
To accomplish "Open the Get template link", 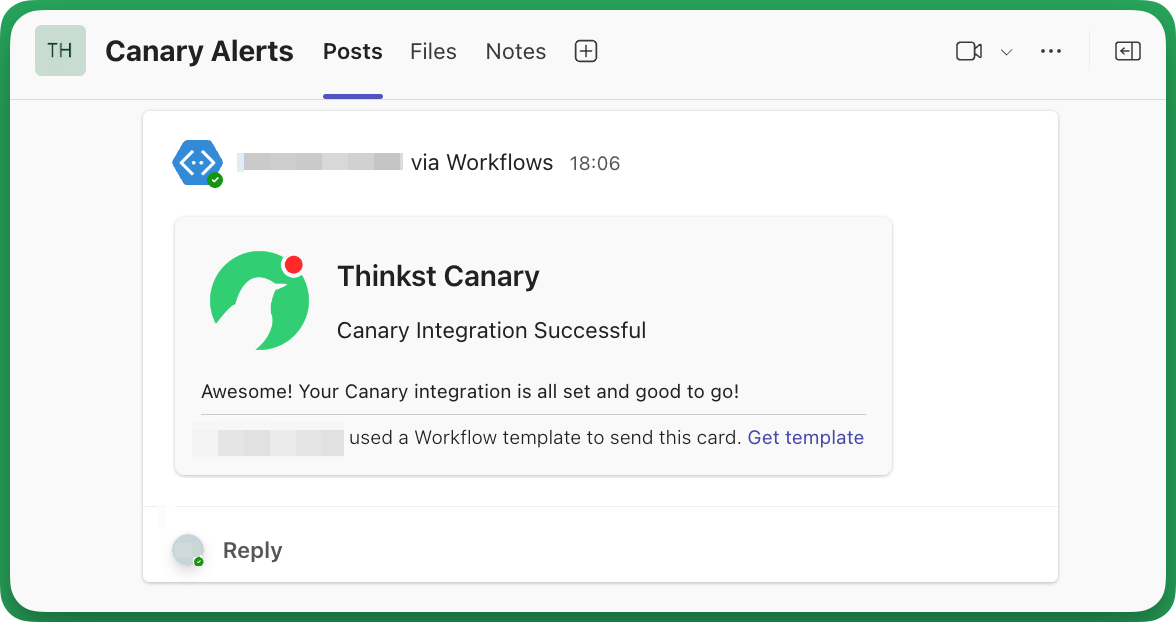I will (x=806, y=437).
